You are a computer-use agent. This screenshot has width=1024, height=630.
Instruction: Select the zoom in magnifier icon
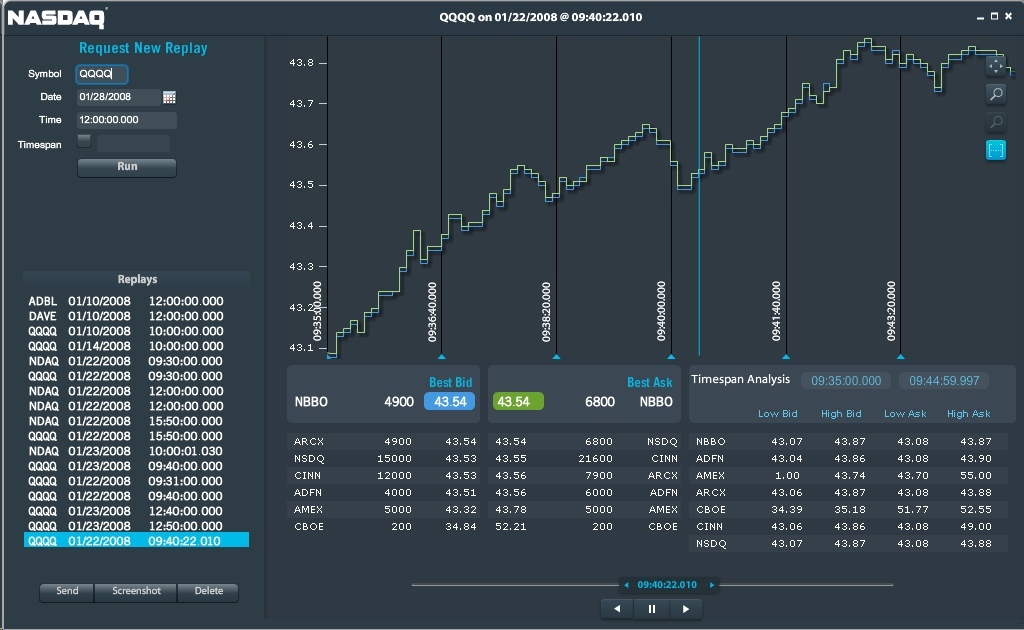(996, 94)
